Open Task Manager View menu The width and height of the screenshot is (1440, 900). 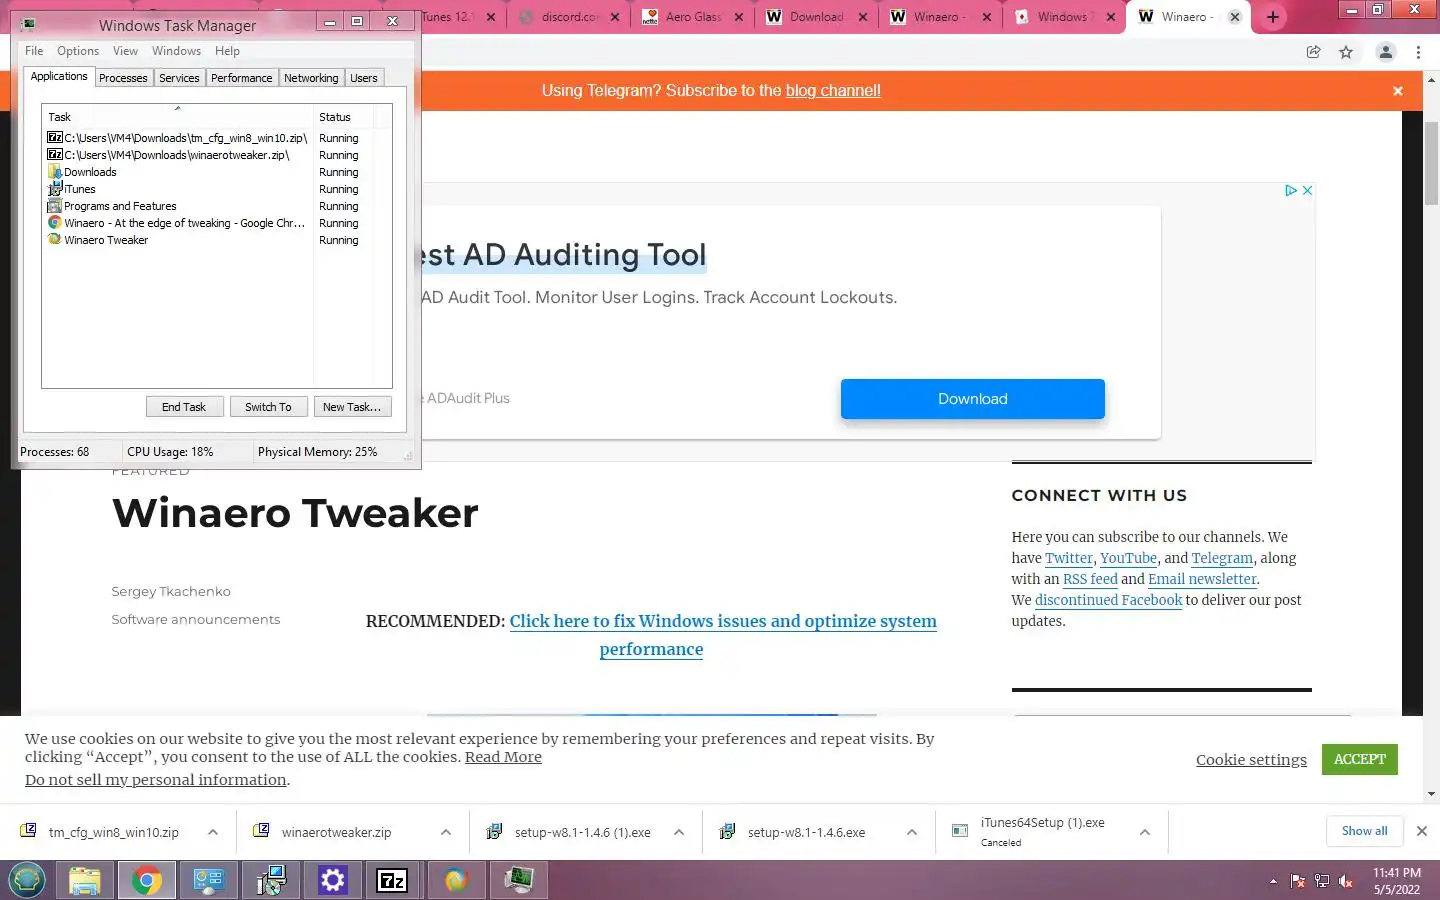125,51
